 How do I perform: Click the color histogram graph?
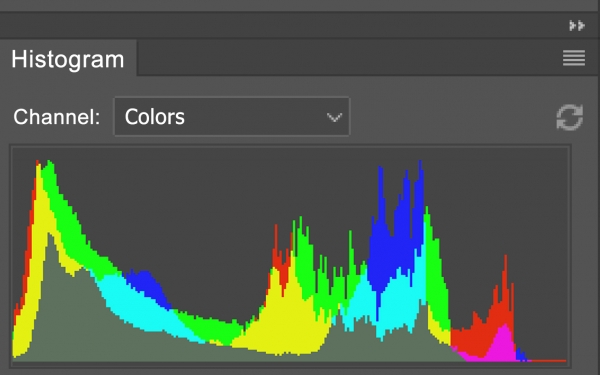290,255
